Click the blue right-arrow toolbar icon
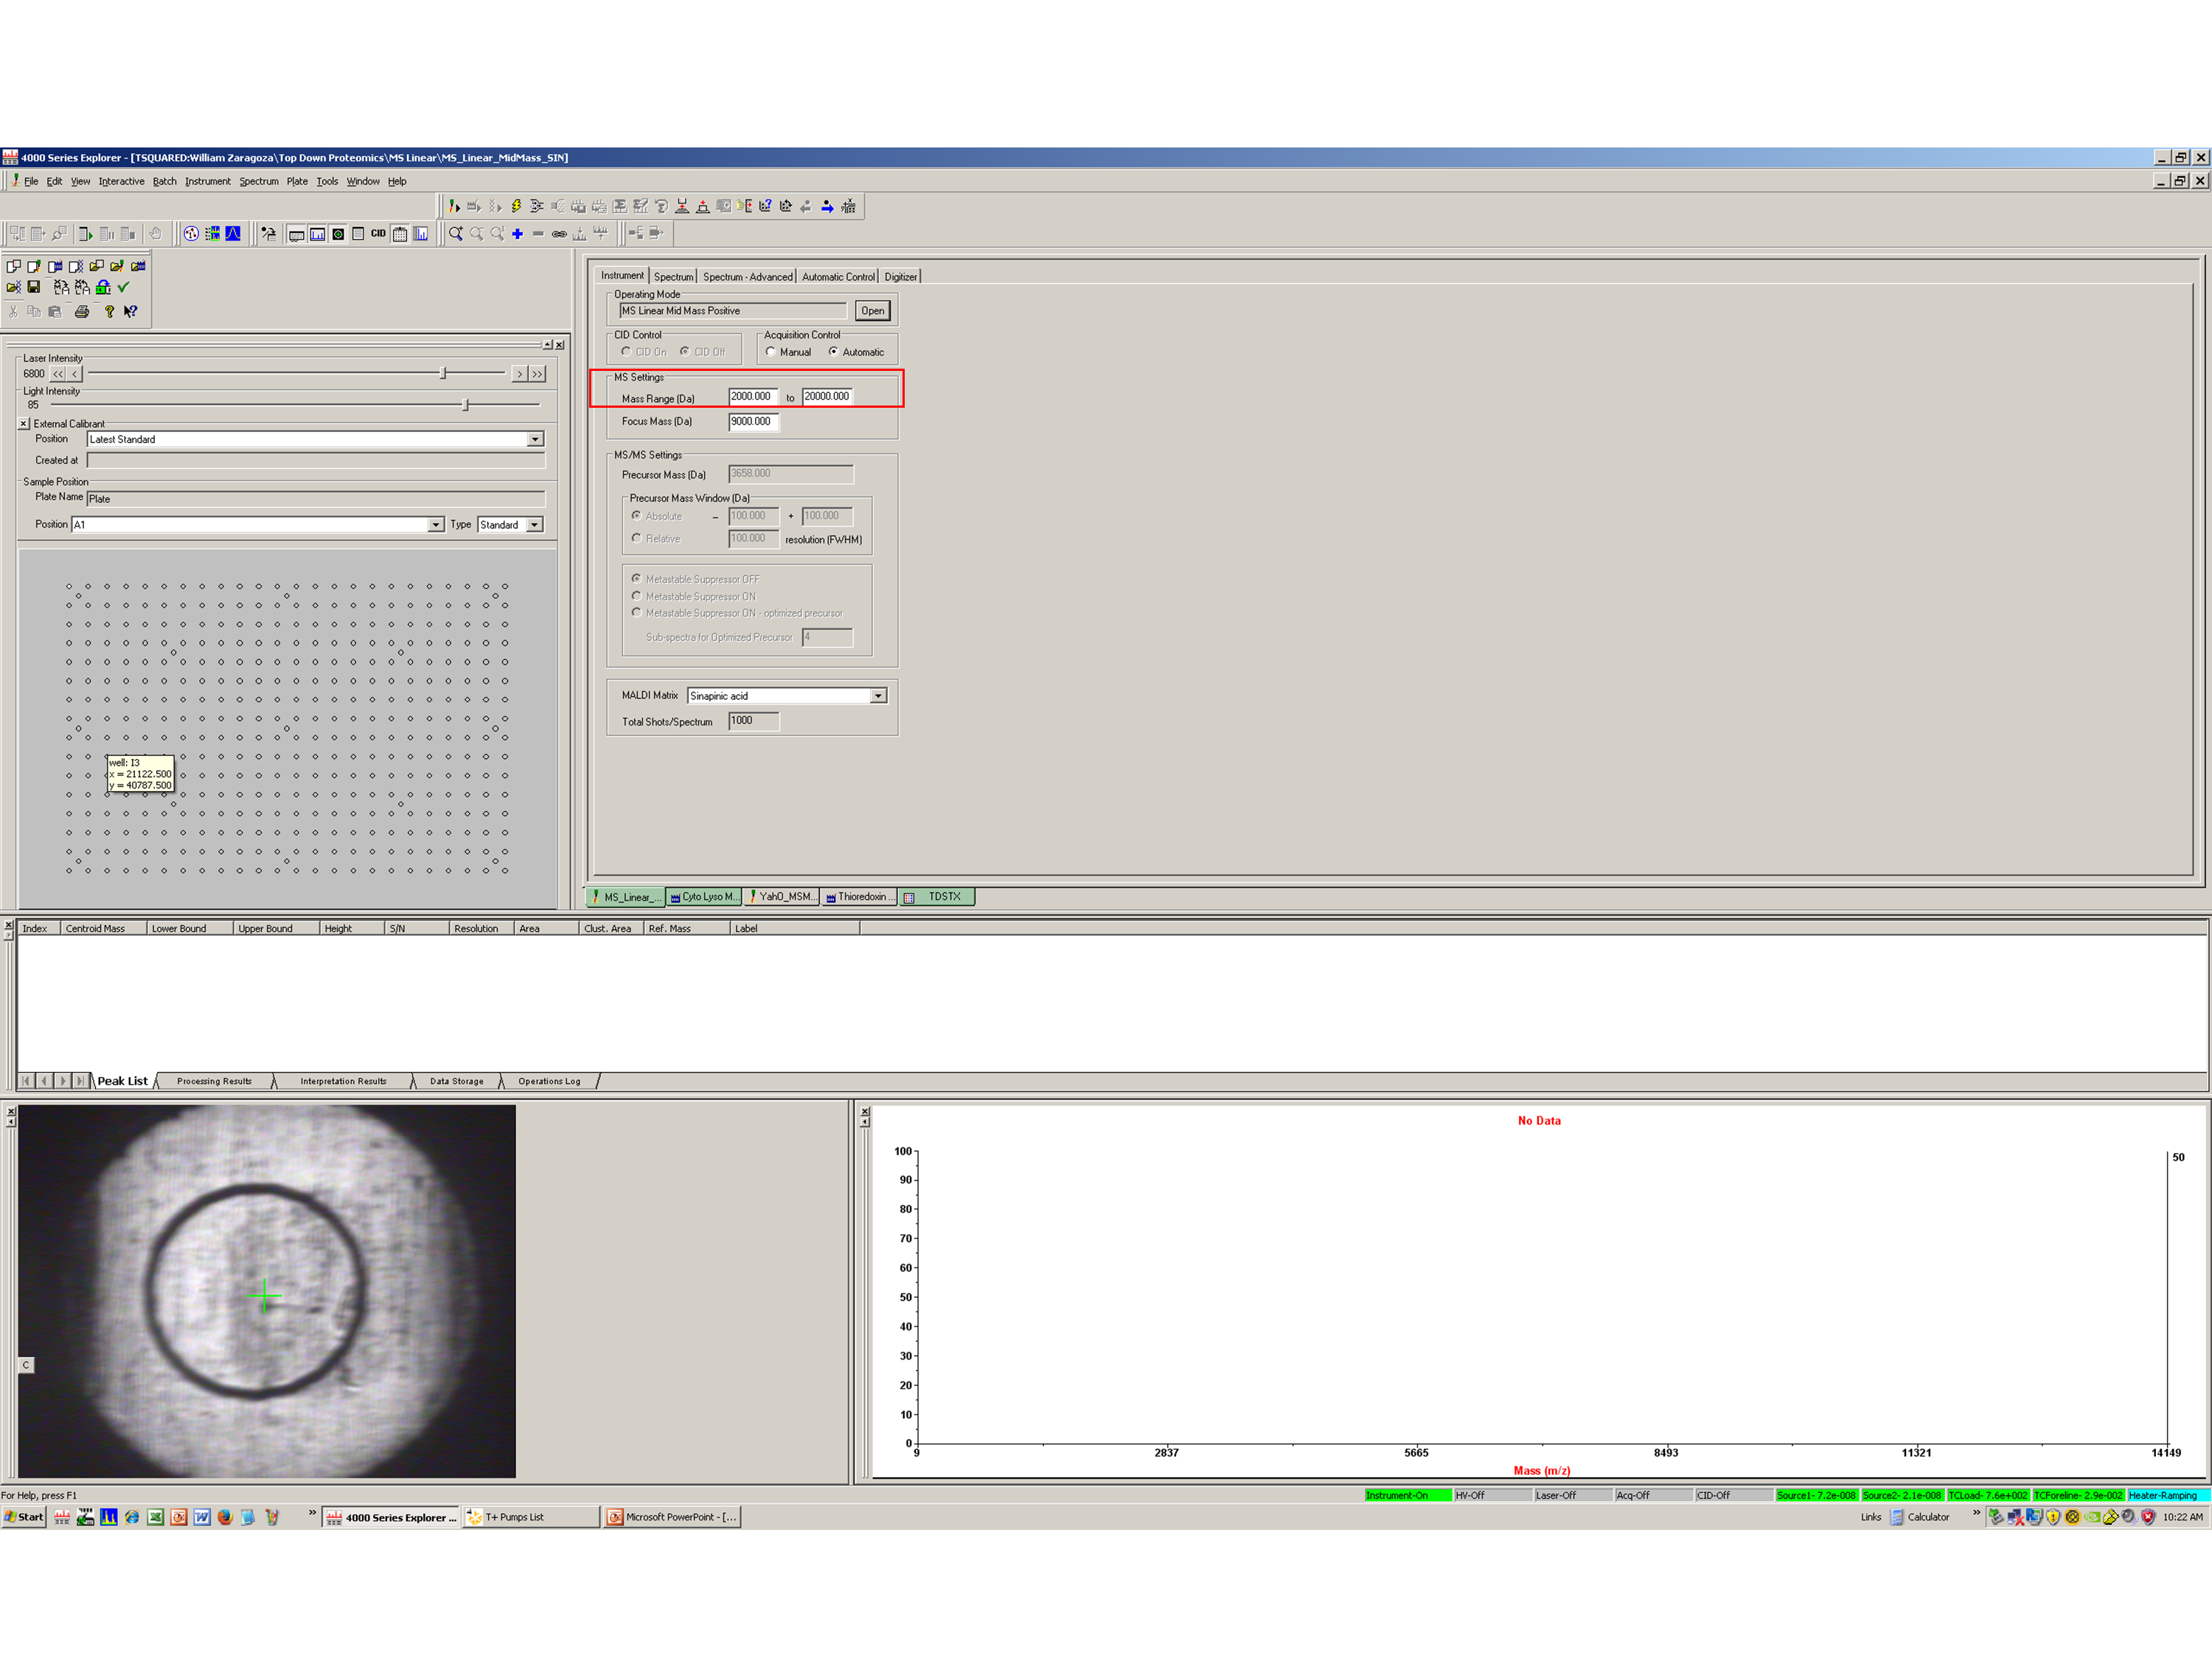The height and width of the screenshot is (1659, 2212). (x=827, y=206)
